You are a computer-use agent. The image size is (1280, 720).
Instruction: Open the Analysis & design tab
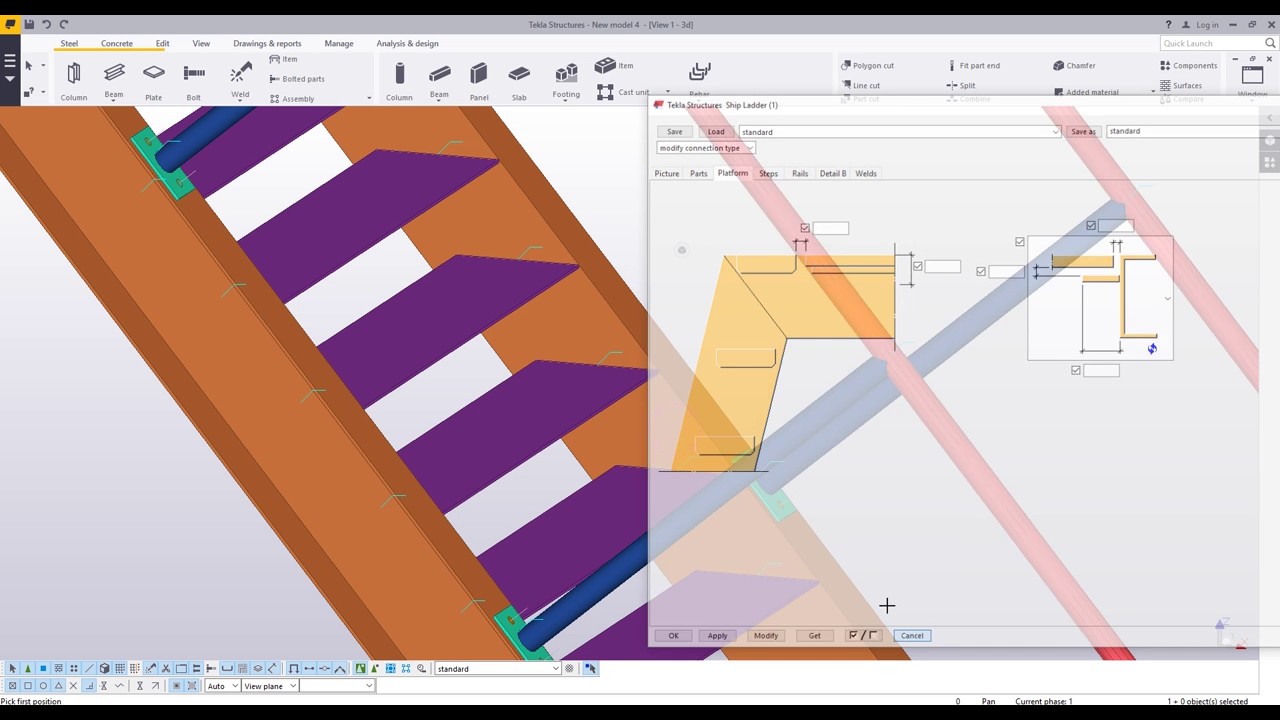(407, 43)
